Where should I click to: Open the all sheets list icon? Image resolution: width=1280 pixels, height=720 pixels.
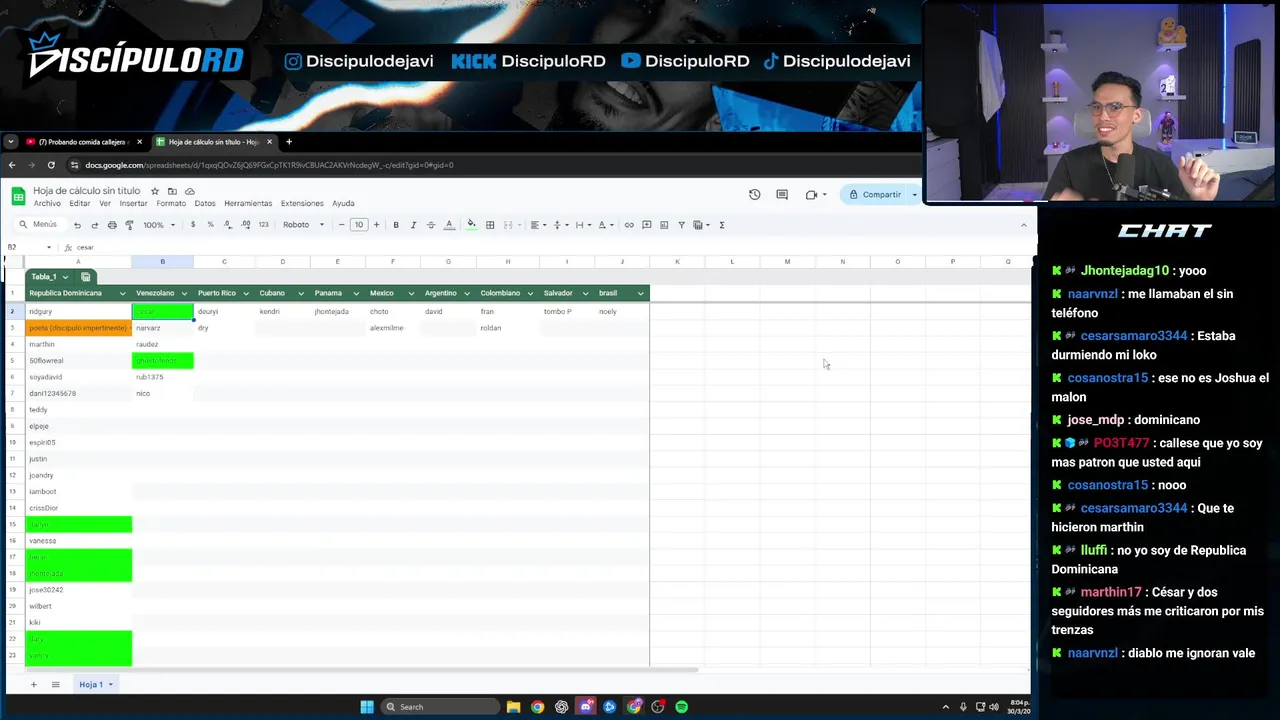(56, 685)
